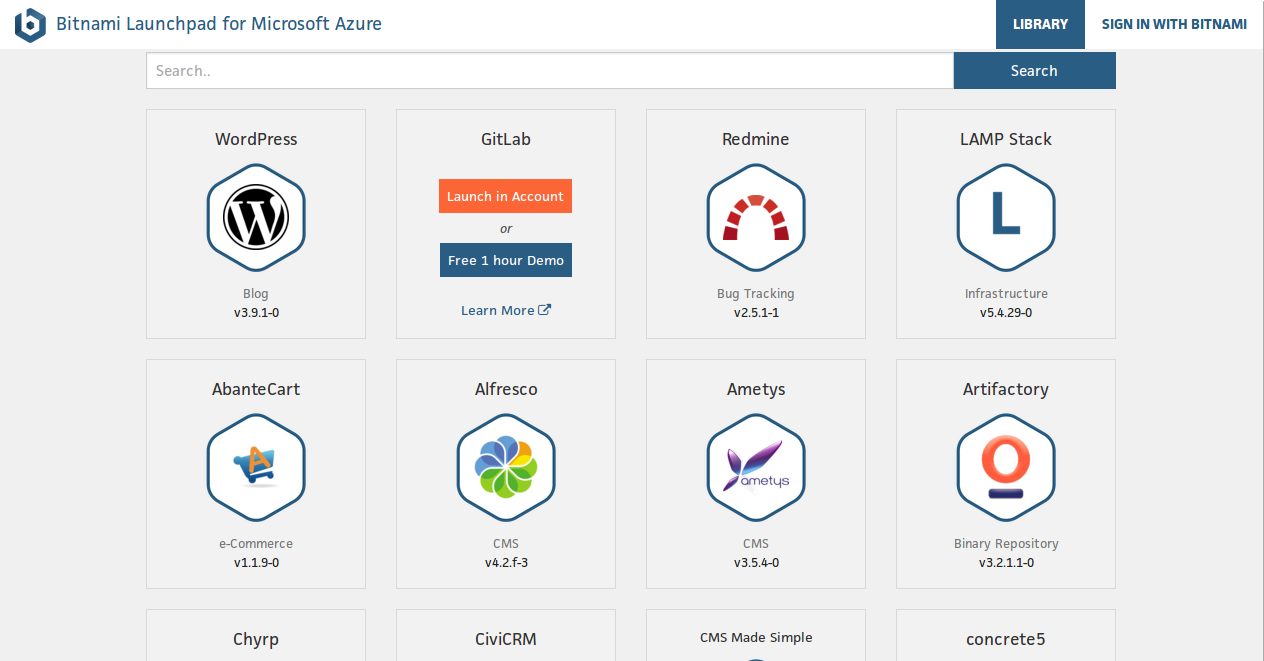This screenshot has height=661, width=1264.
Task: Click the Infrastructure category label
Action: (x=1006, y=294)
